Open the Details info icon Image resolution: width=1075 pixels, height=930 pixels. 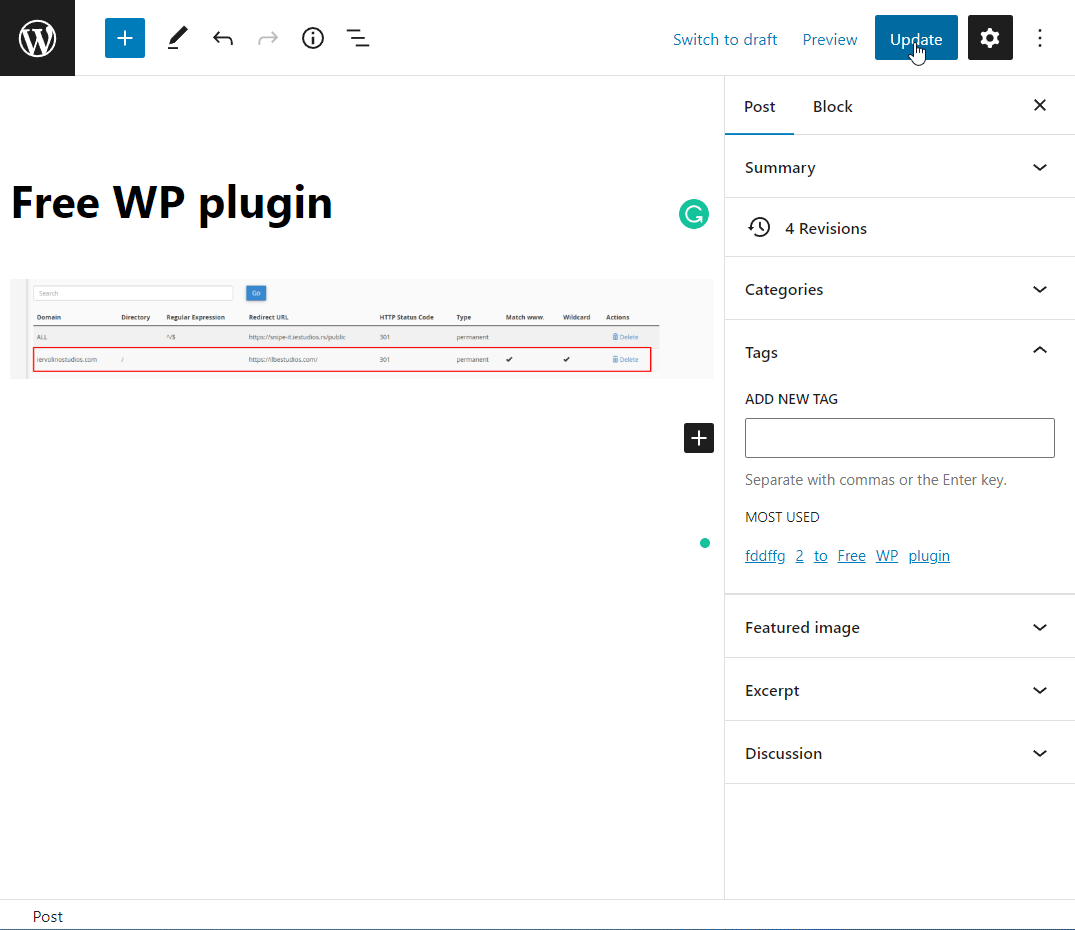click(313, 38)
